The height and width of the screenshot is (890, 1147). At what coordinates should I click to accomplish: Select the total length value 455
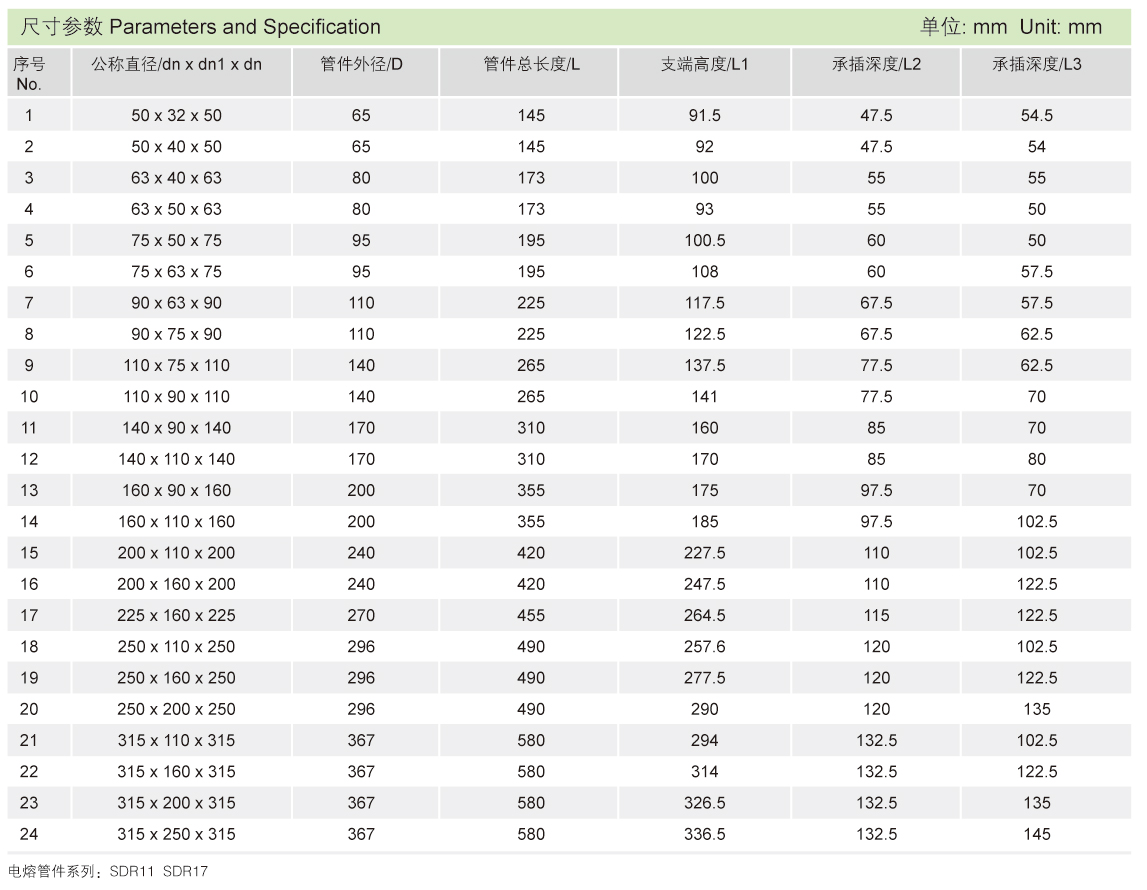[531, 615]
